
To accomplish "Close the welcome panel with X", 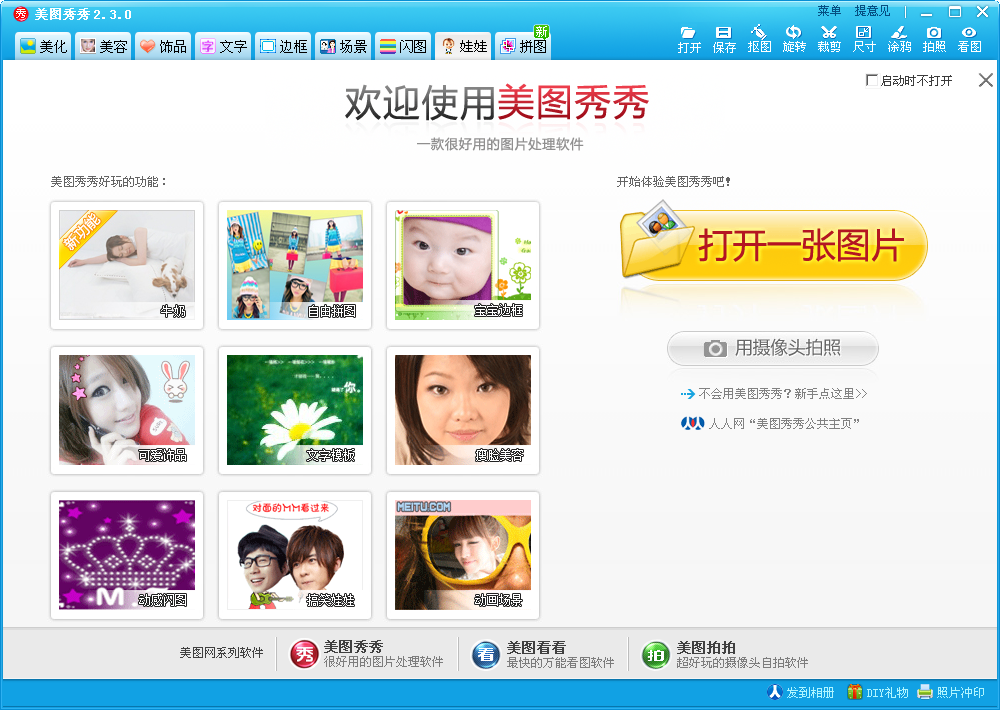I will [x=985, y=81].
